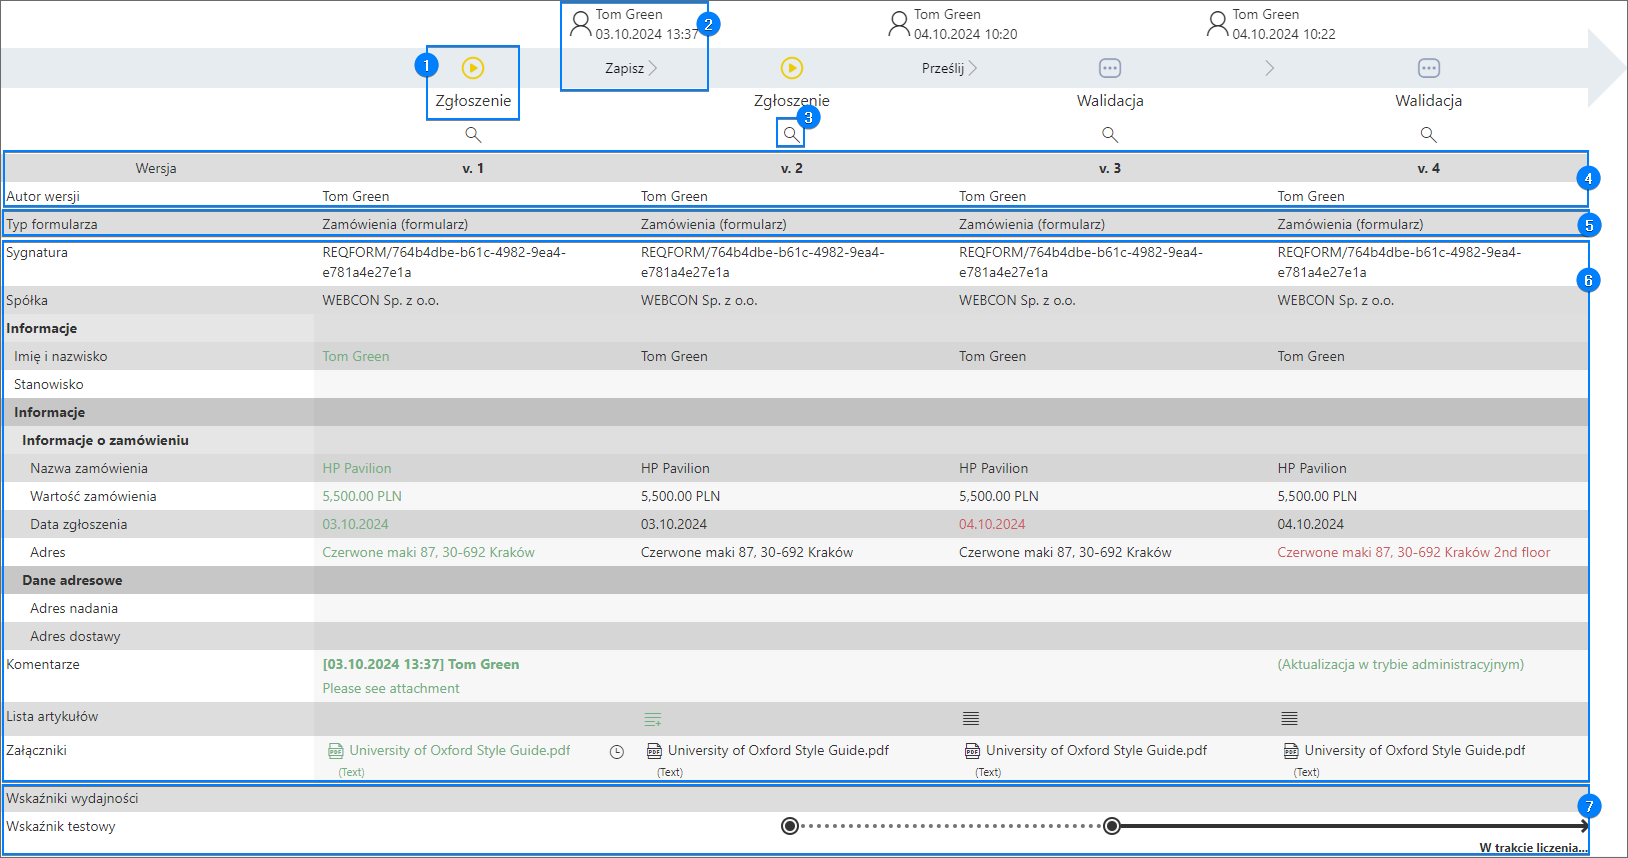
Task: Open University of Oxford Style Guide.pdf in v. 2
Action: click(778, 750)
